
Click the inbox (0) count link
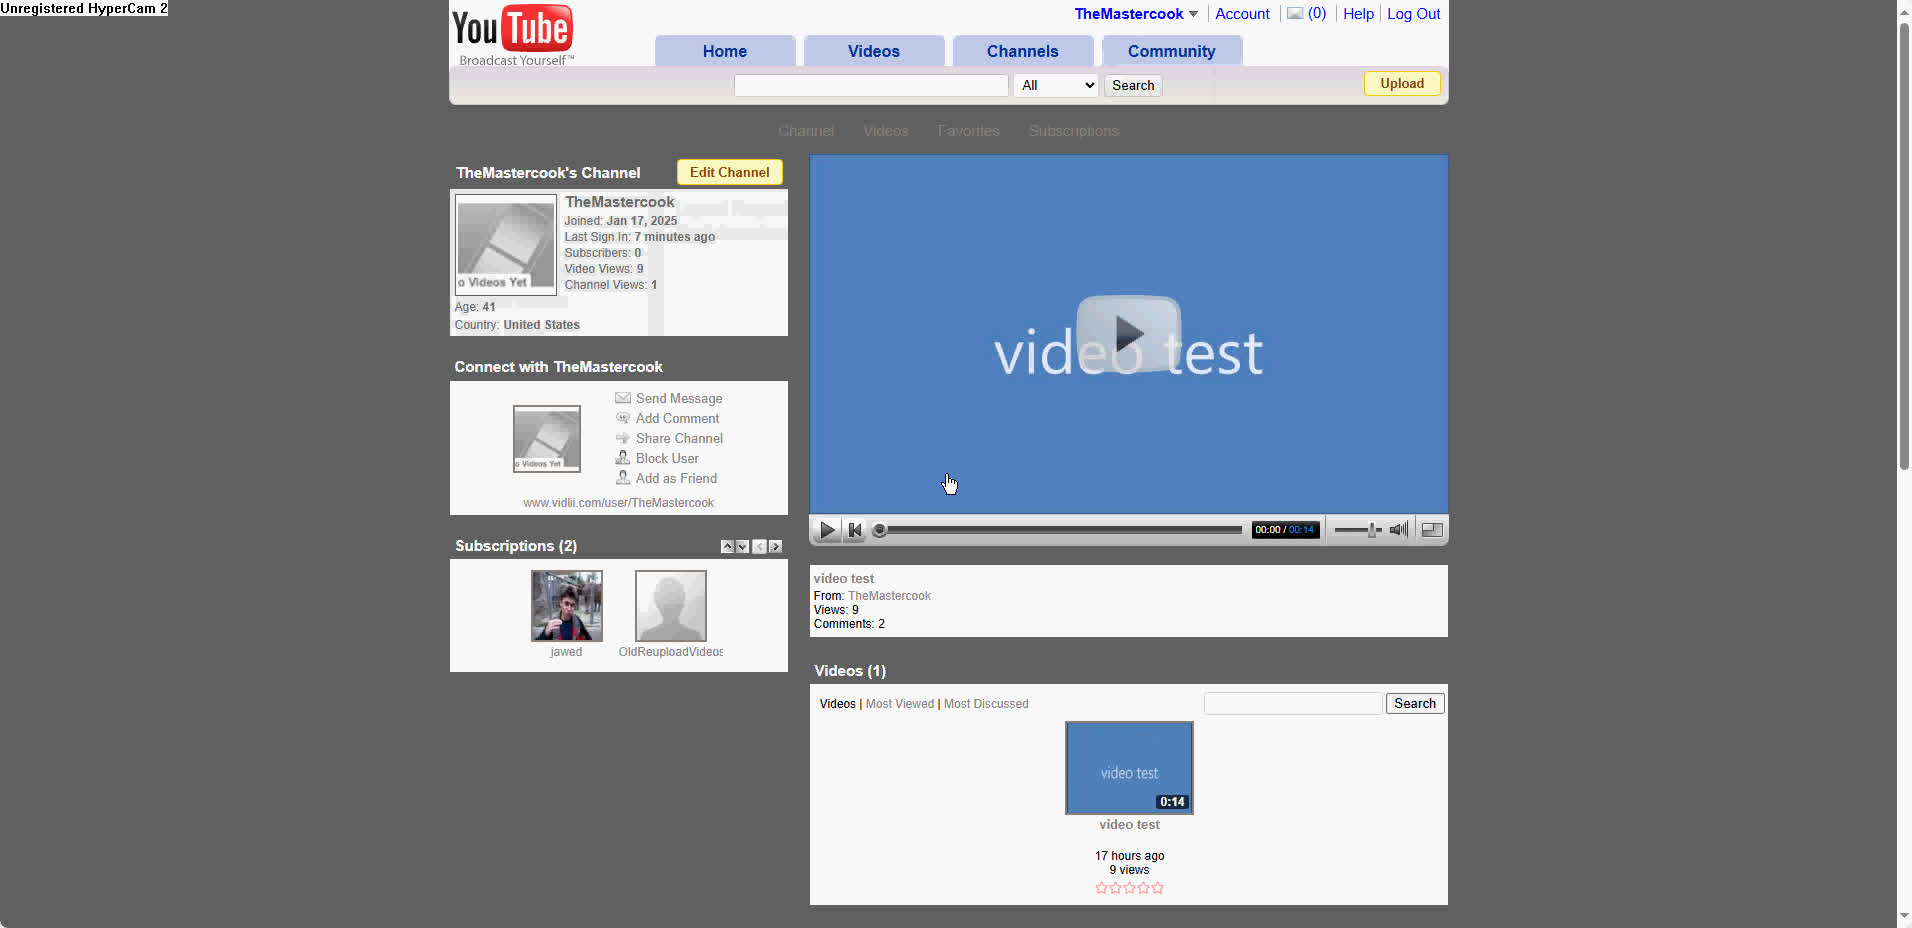pos(1317,14)
